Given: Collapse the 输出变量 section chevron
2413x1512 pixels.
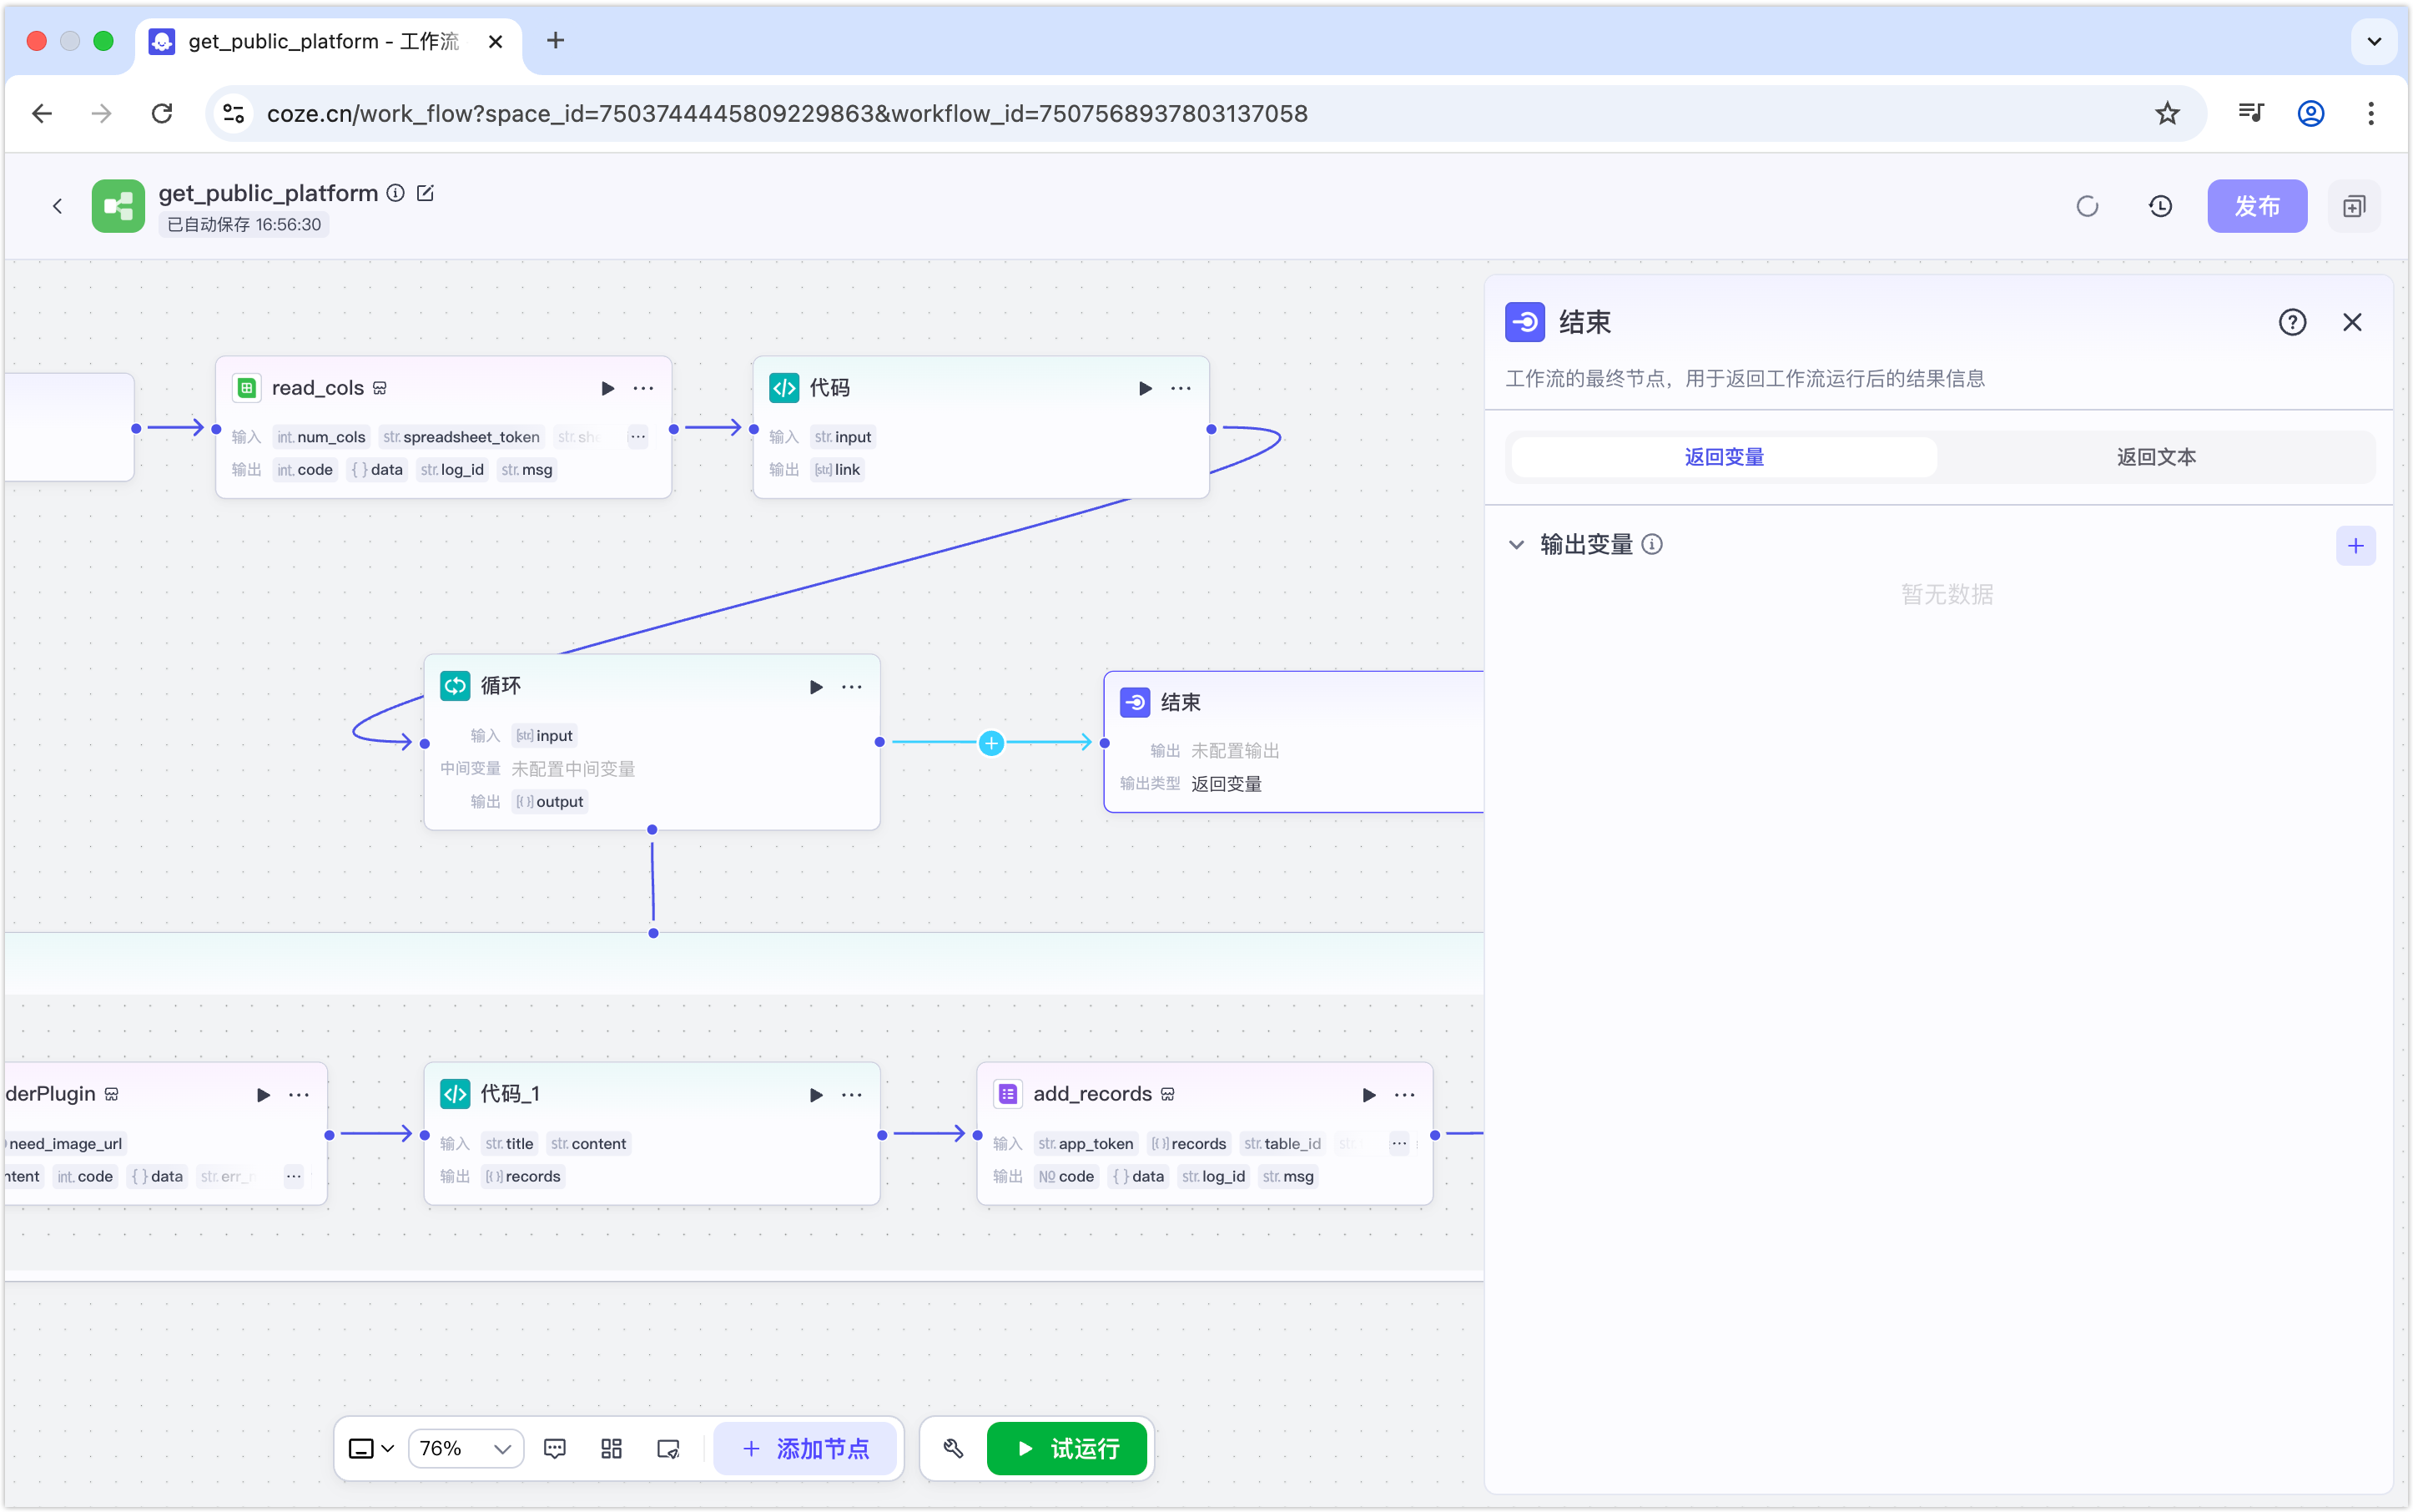Looking at the screenshot, I should 1516,545.
